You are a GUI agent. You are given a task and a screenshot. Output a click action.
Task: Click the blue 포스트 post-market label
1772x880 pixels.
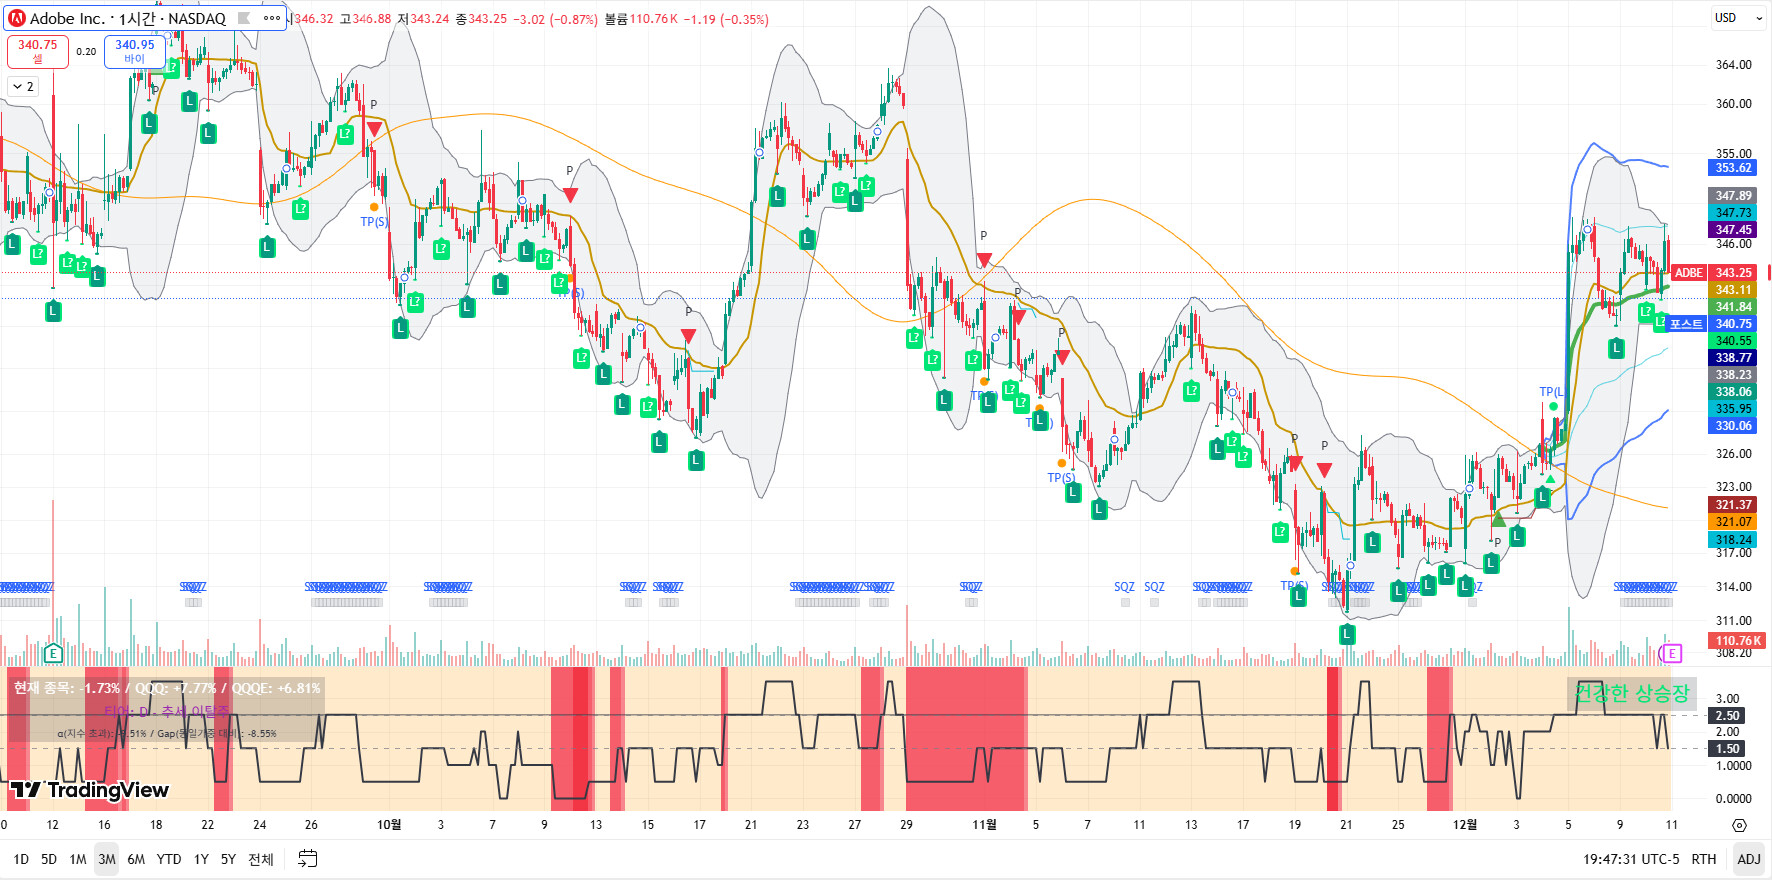point(1686,324)
